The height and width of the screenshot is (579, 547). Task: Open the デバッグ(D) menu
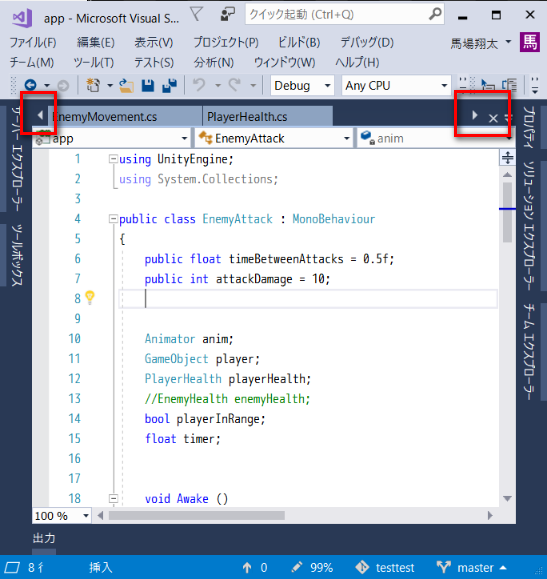click(x=367, y=42)
